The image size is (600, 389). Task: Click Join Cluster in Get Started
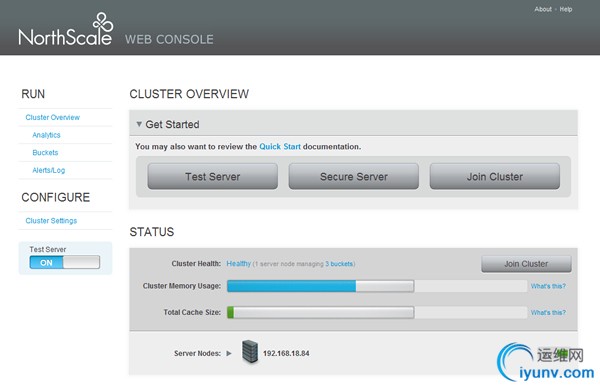(x=495, y=176)
